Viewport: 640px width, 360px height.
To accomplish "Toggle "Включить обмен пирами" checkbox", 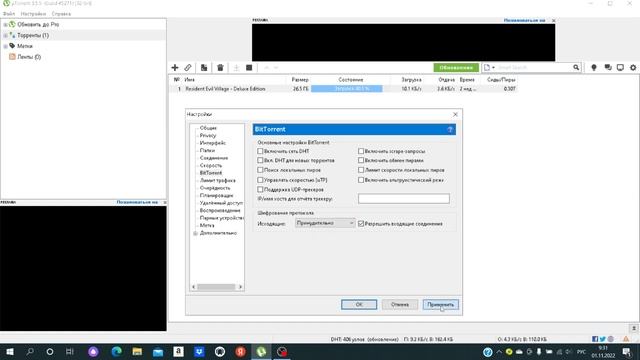I will click(x=361, y=160).
